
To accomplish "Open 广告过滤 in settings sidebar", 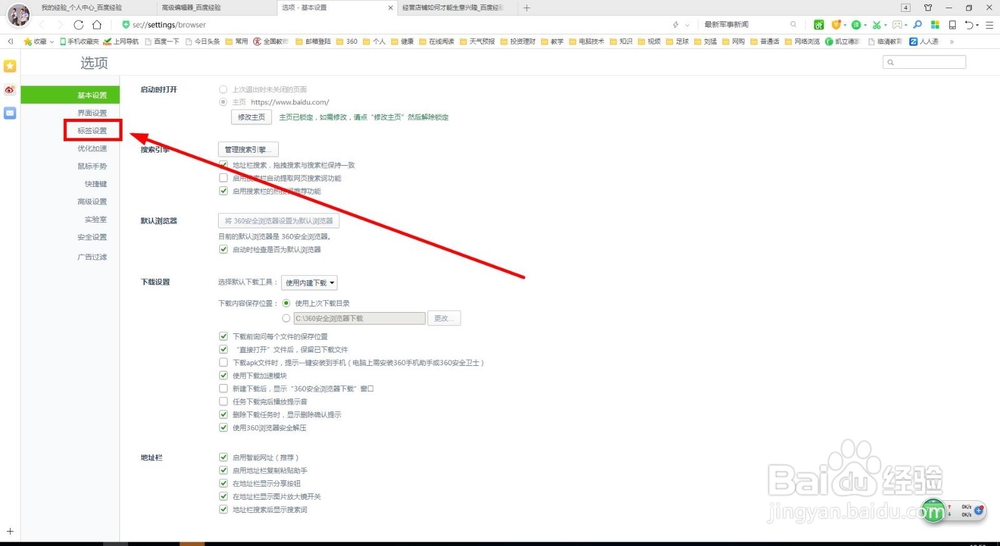I will [x=92, y=257].
